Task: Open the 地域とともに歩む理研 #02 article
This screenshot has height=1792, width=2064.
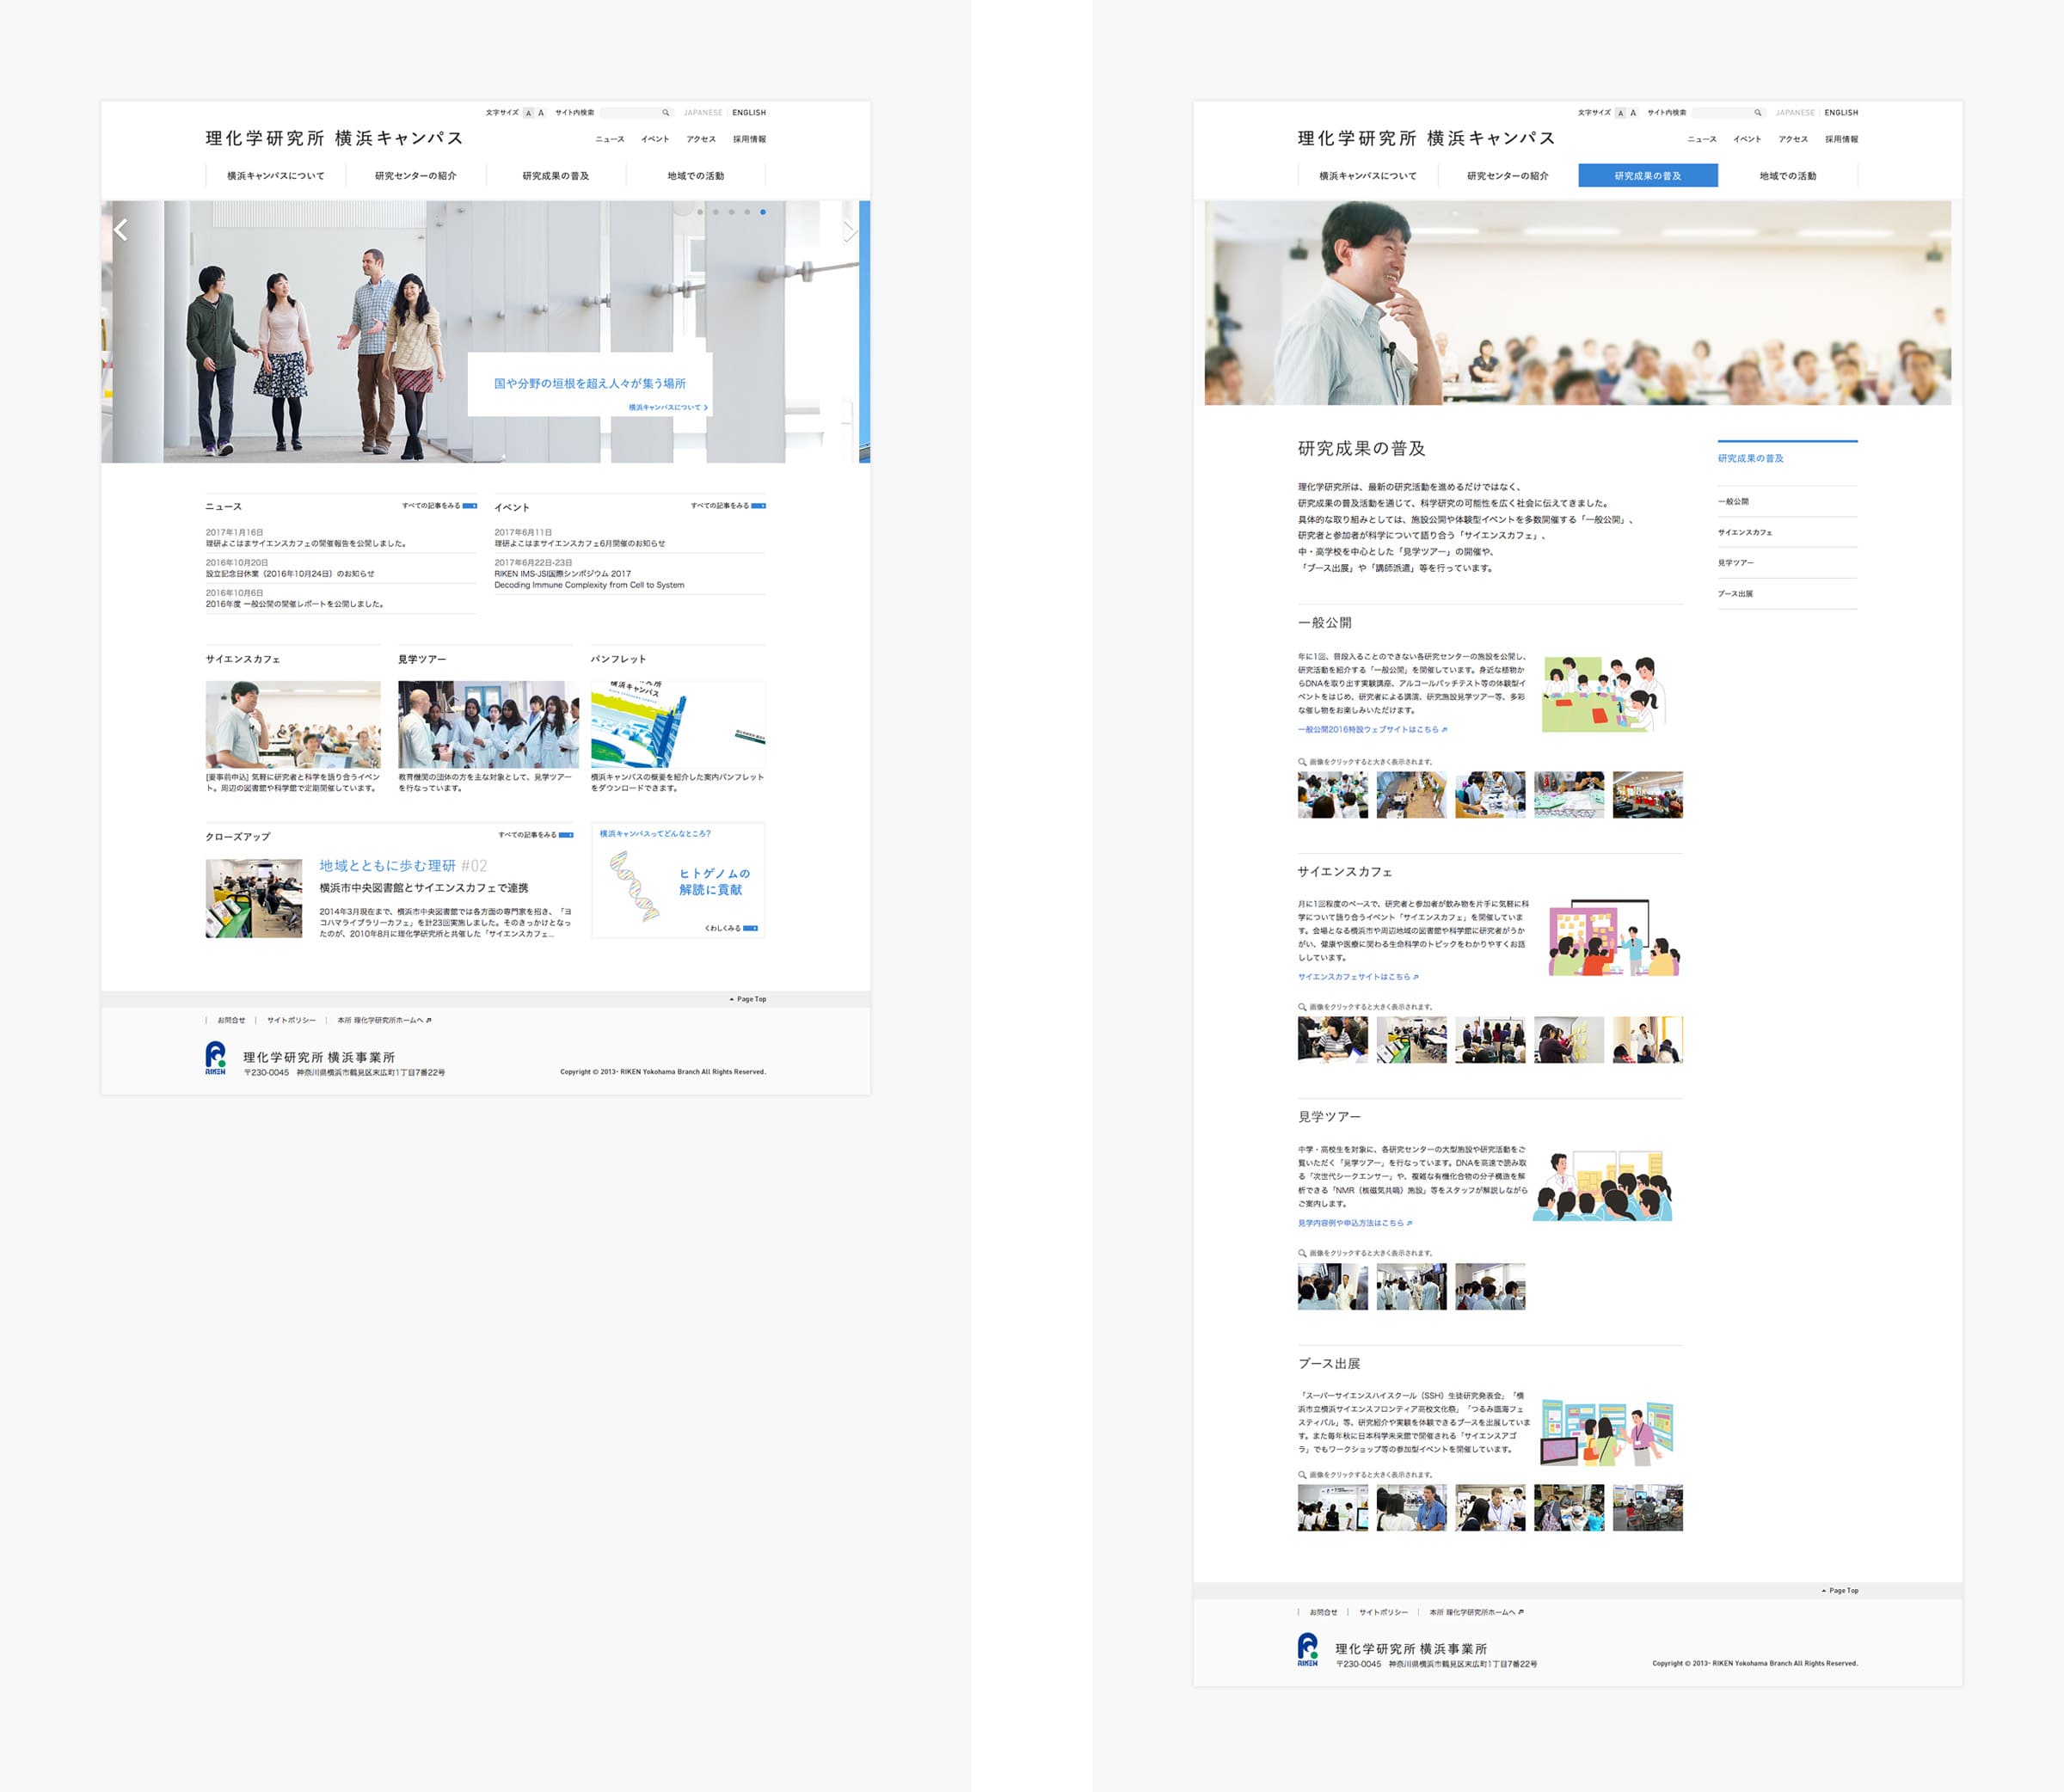Action: click(x=403, y=866)
